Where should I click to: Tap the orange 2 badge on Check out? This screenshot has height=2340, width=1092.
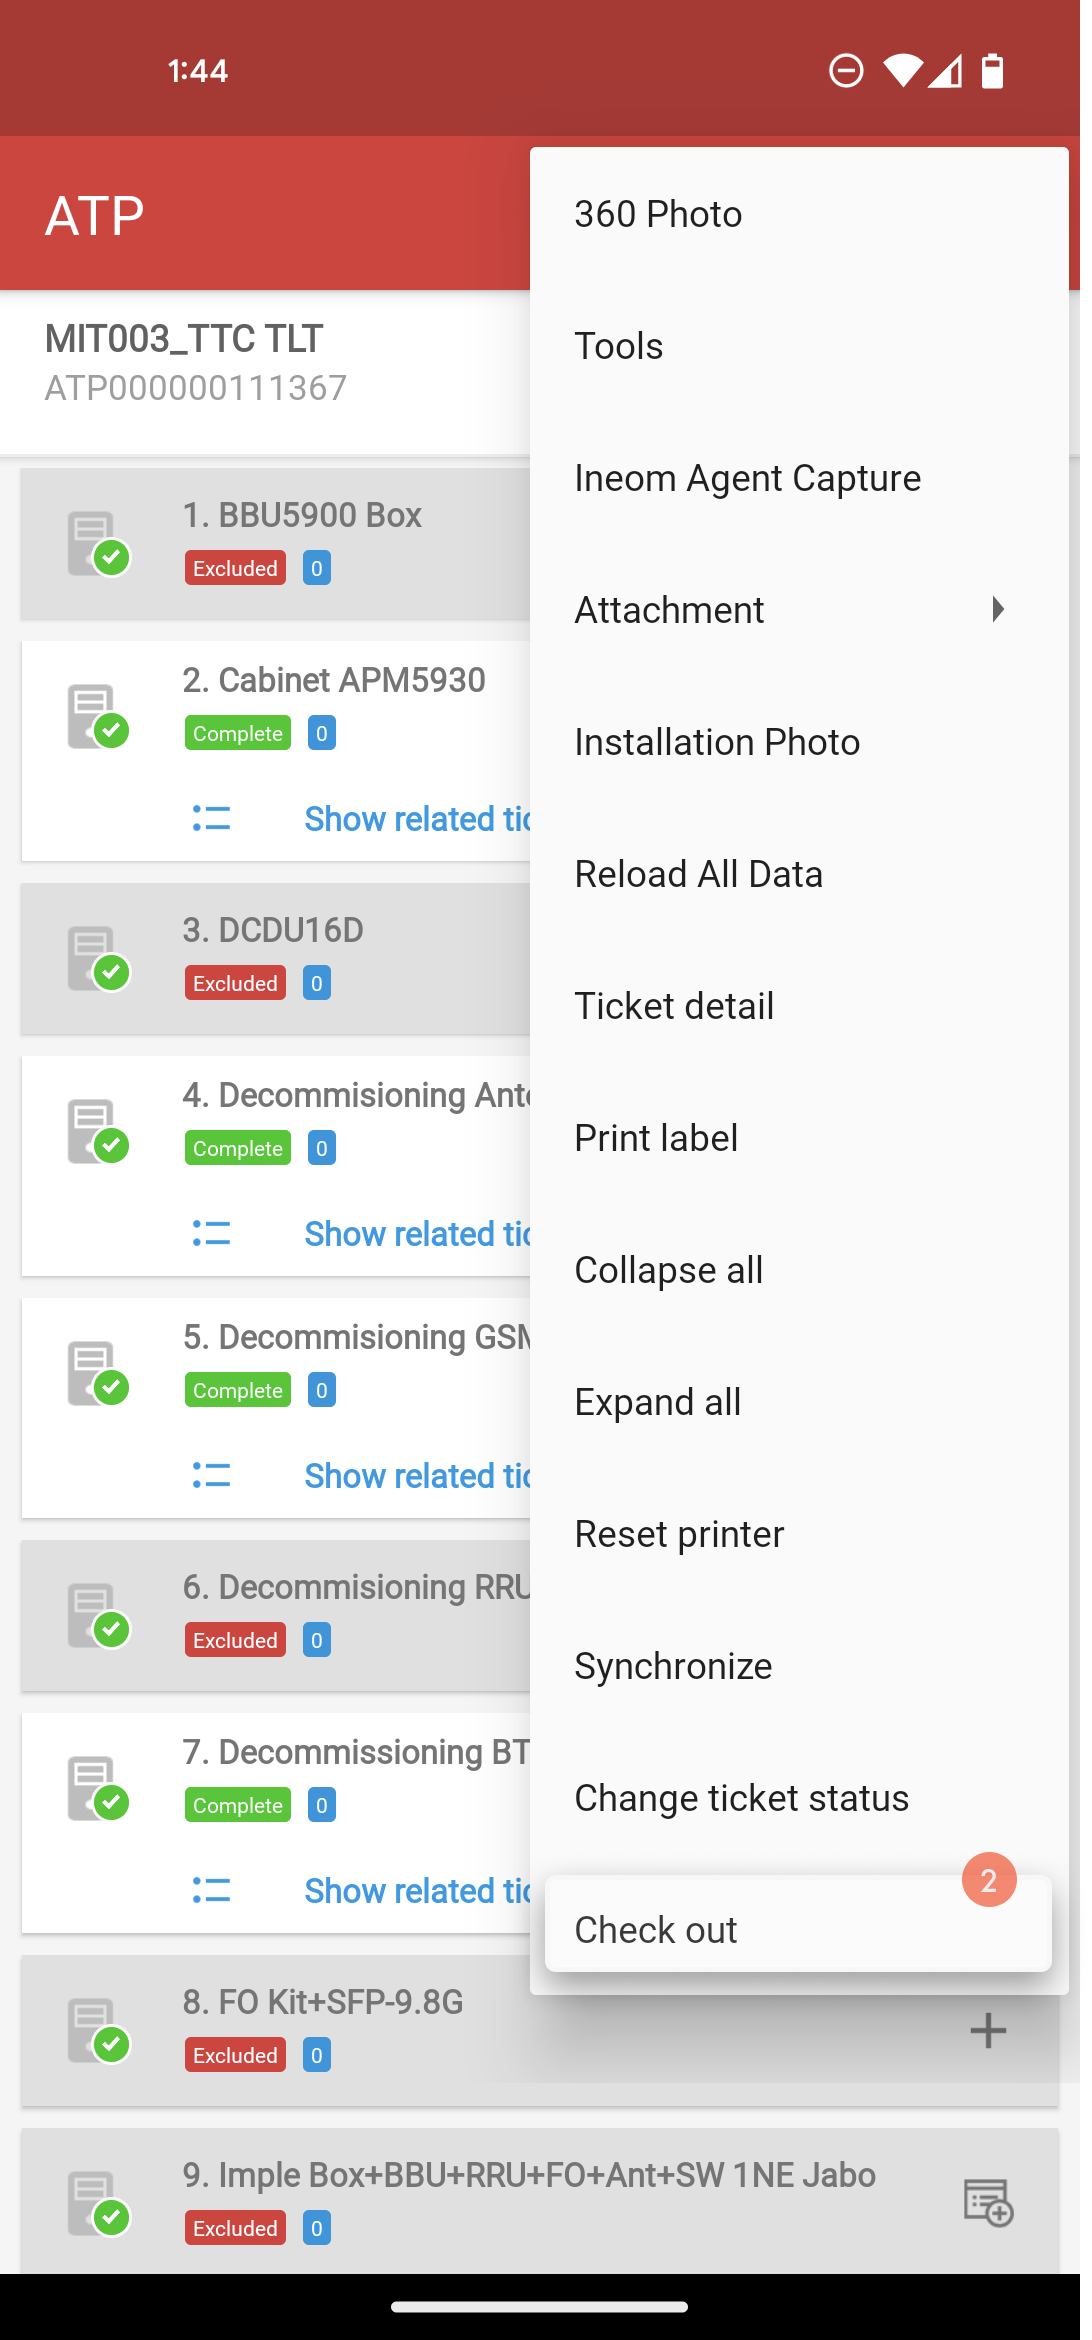[989, 1880]
